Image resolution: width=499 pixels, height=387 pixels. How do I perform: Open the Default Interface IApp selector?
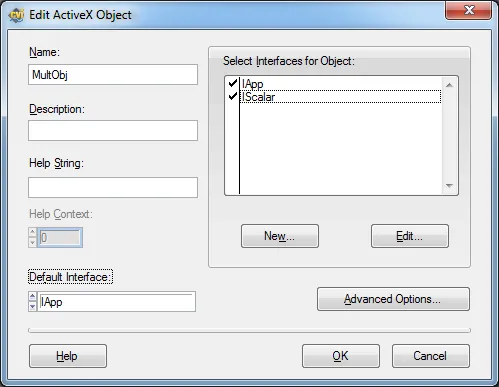116,302
